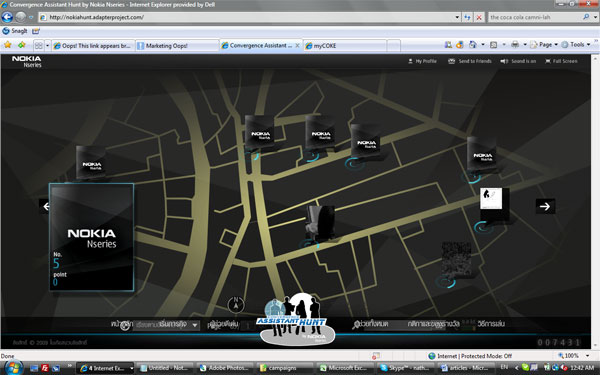
Task: Click the browser Back button
Action: 7,17
